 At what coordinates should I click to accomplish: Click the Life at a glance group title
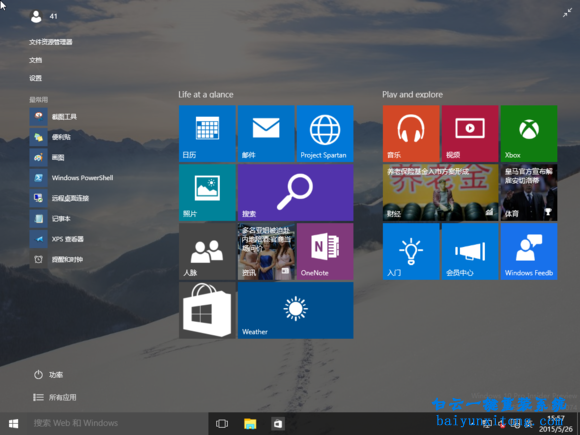[x=206, y=95]
